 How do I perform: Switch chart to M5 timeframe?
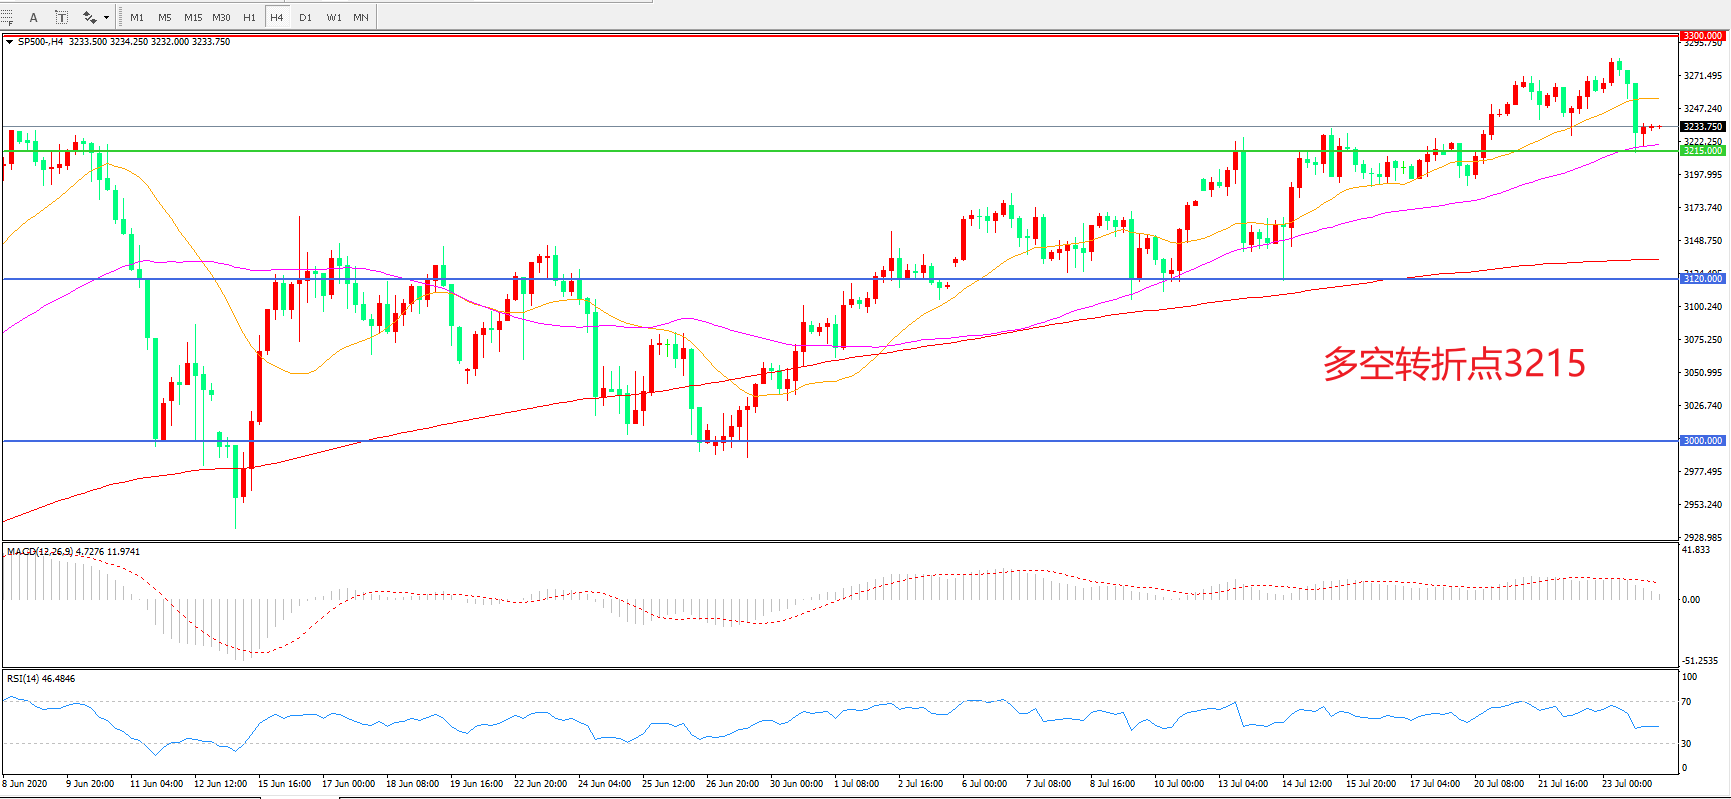pyautogui.click(x=165, y=17)
